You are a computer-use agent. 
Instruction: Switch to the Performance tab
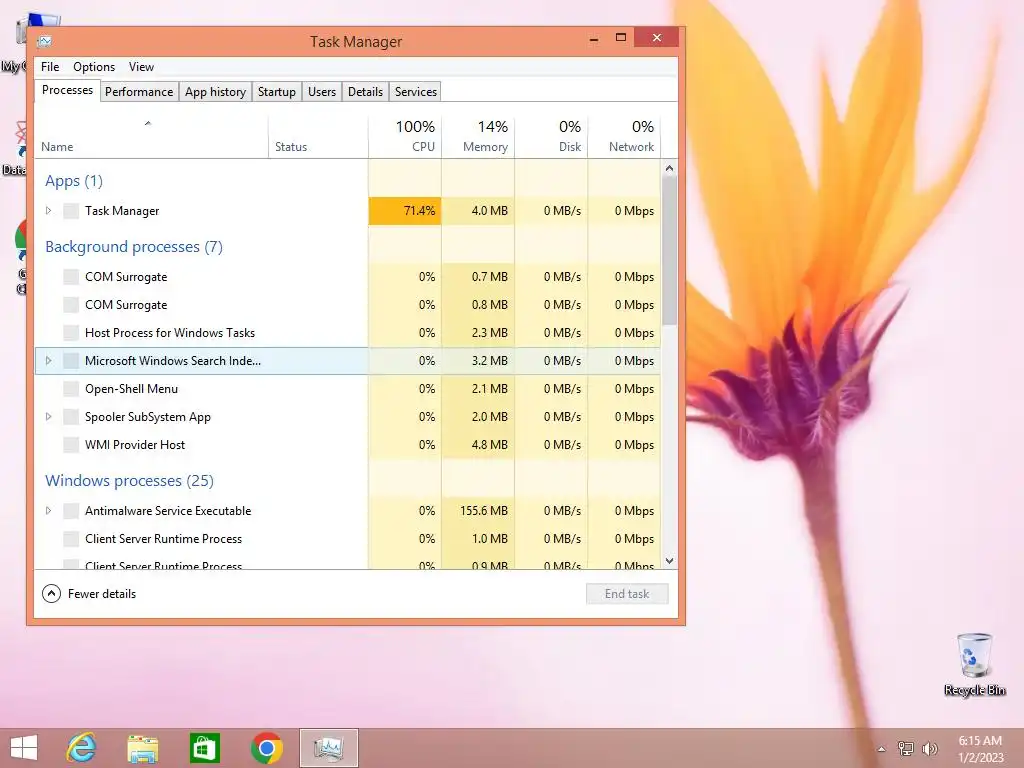click(139, 91)
